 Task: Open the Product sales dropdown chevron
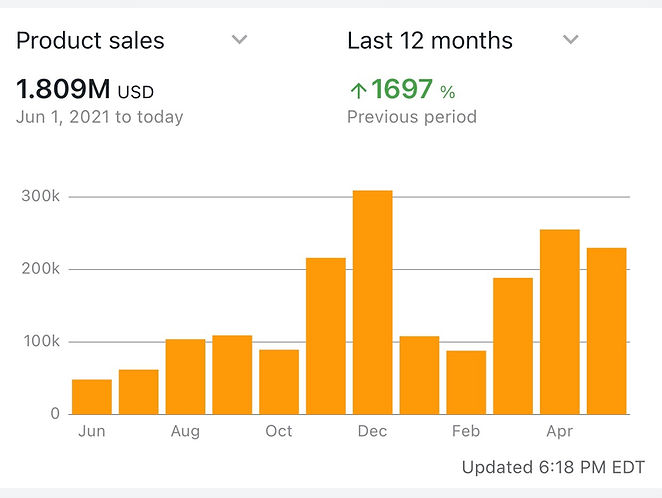[x=239, y=40]
